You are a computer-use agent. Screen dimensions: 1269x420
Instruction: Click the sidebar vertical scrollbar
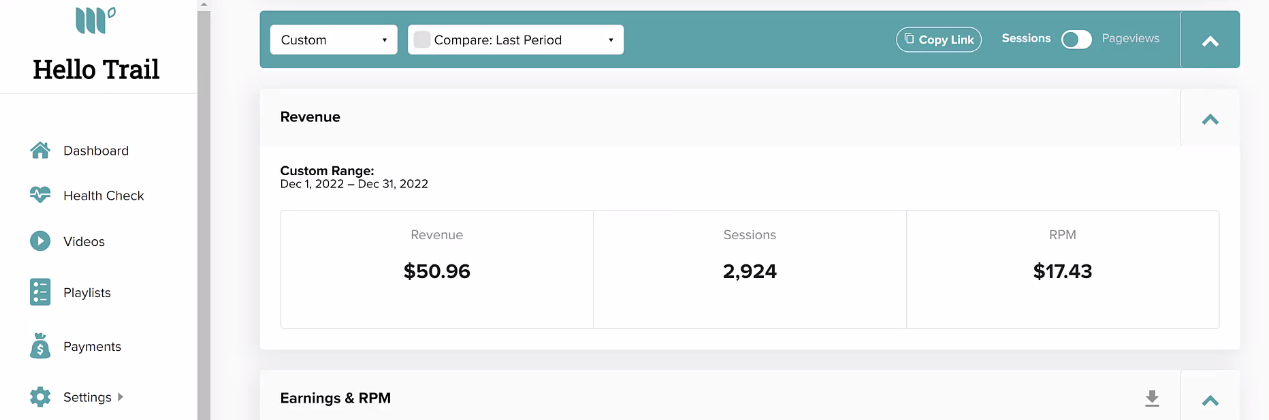(x=204, y=210)
